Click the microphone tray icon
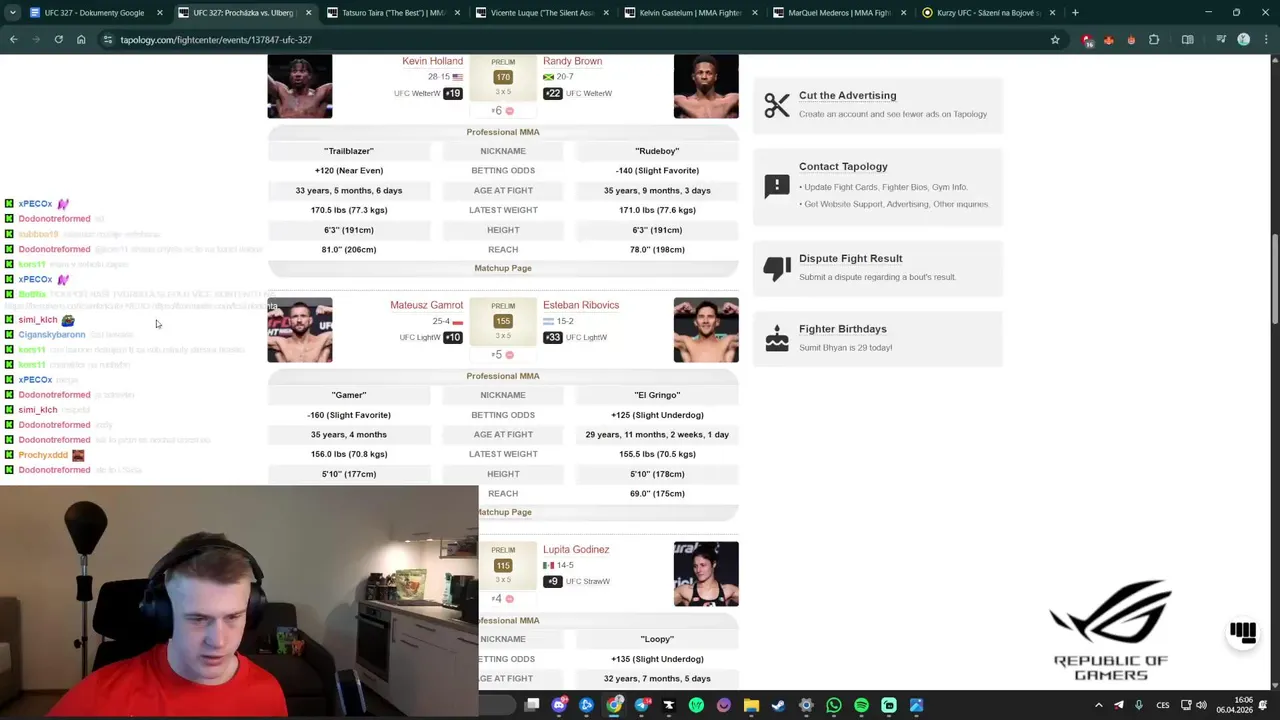1280x720 pixels. 1138,705
